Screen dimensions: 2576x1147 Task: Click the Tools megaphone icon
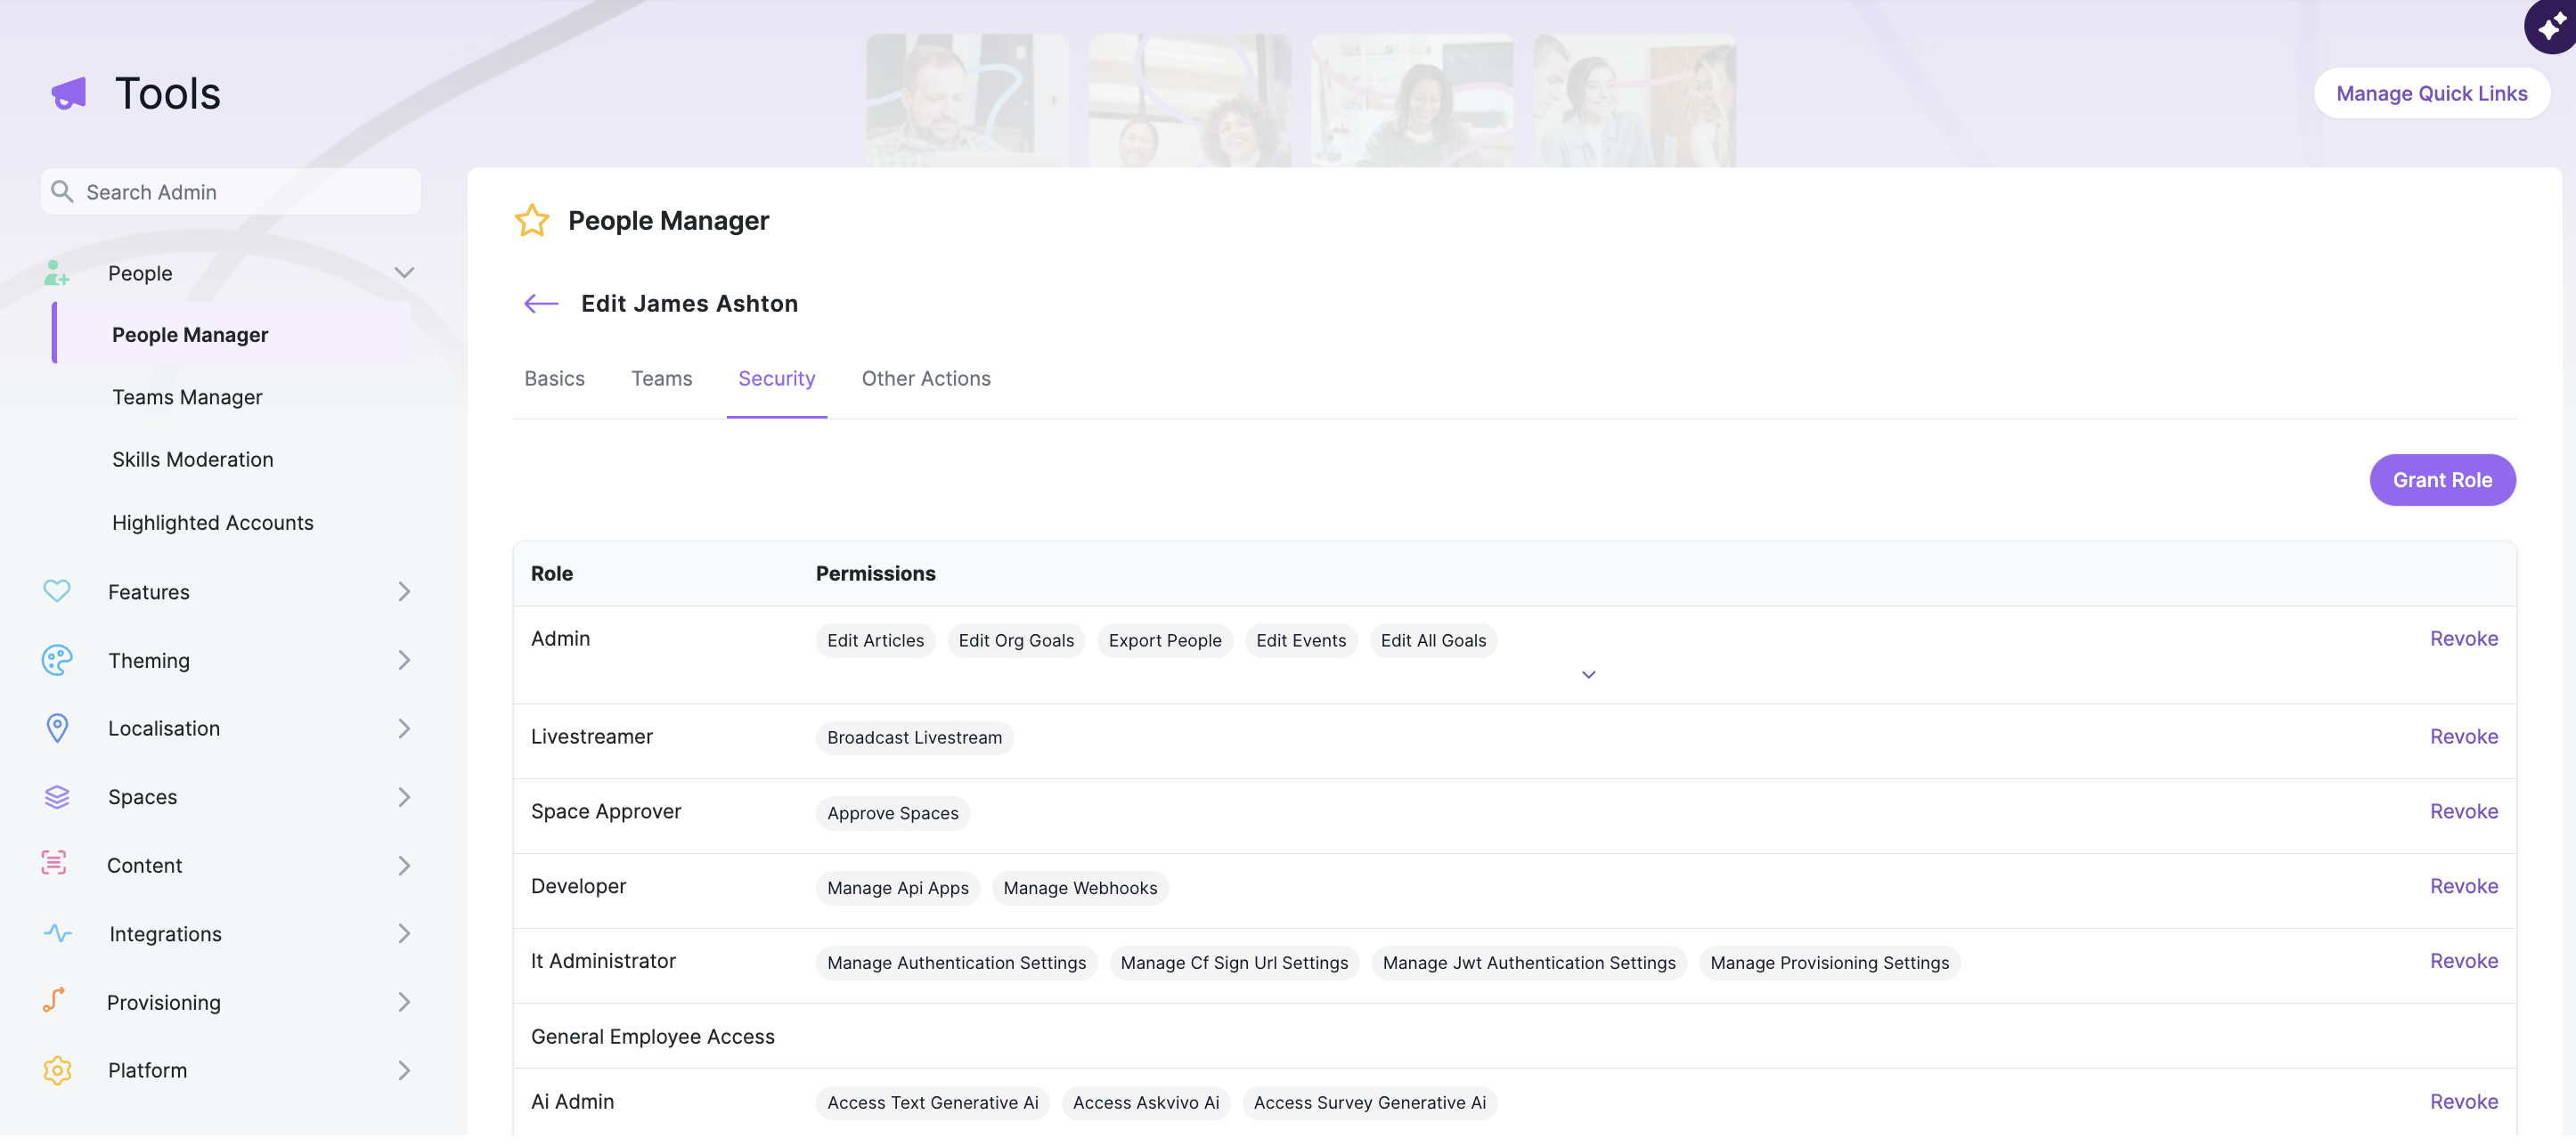pyautogui.click(x=69, y=94)
